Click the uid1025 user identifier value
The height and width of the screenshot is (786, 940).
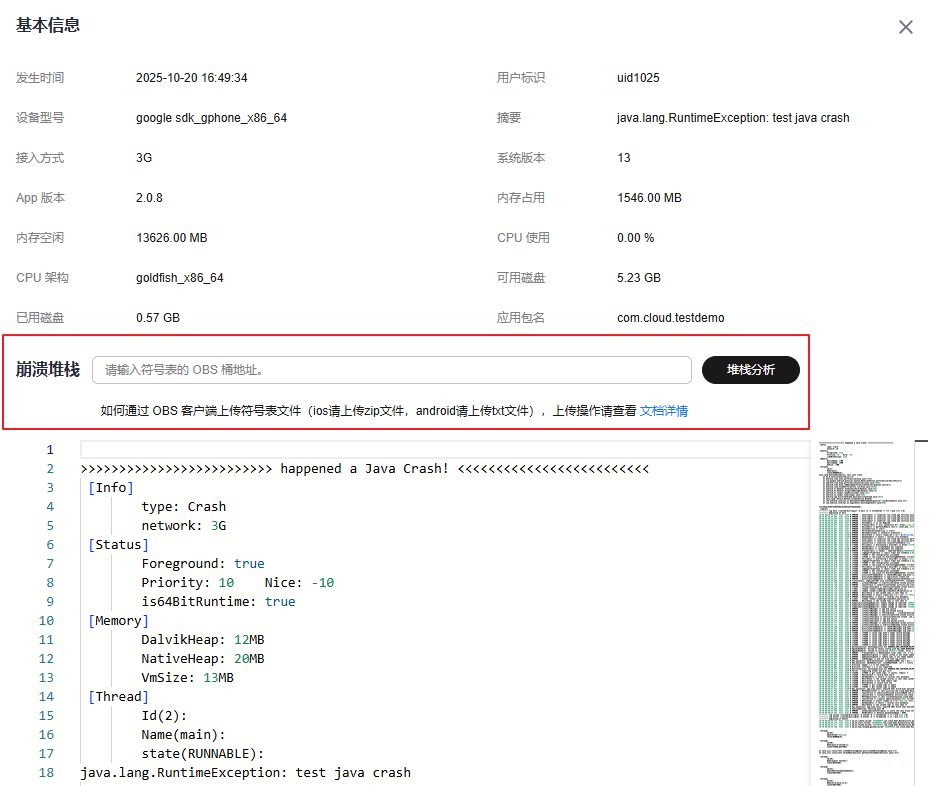tap(638, 78)
